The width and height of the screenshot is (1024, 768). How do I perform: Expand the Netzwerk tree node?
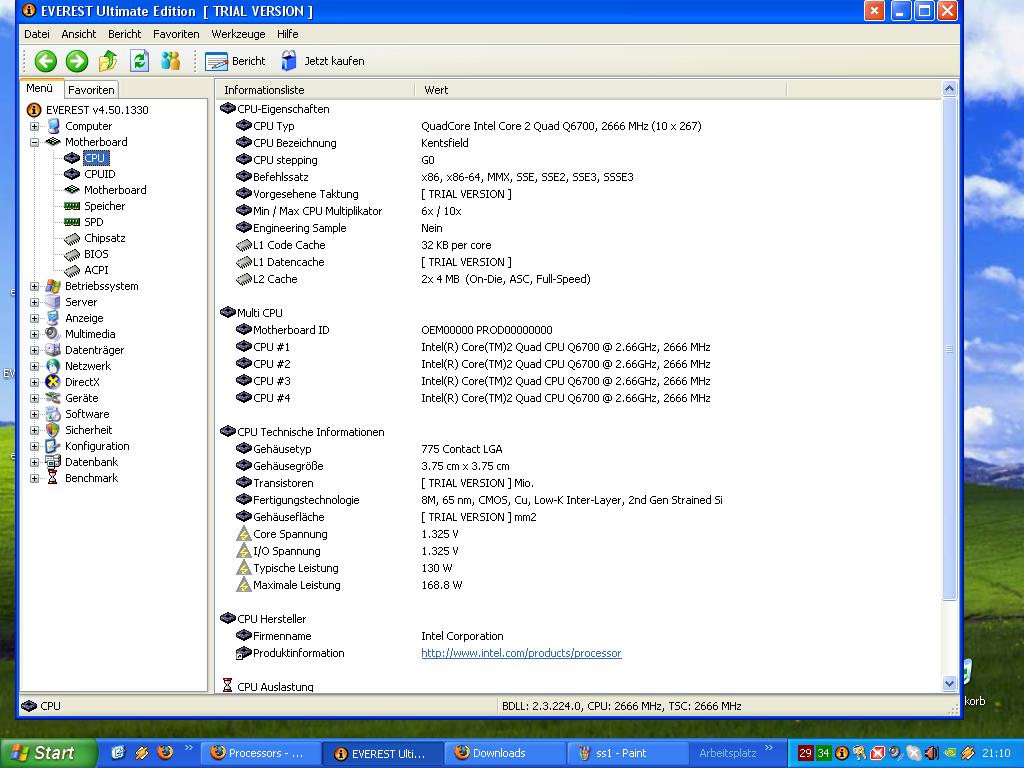tap(35, 366)
